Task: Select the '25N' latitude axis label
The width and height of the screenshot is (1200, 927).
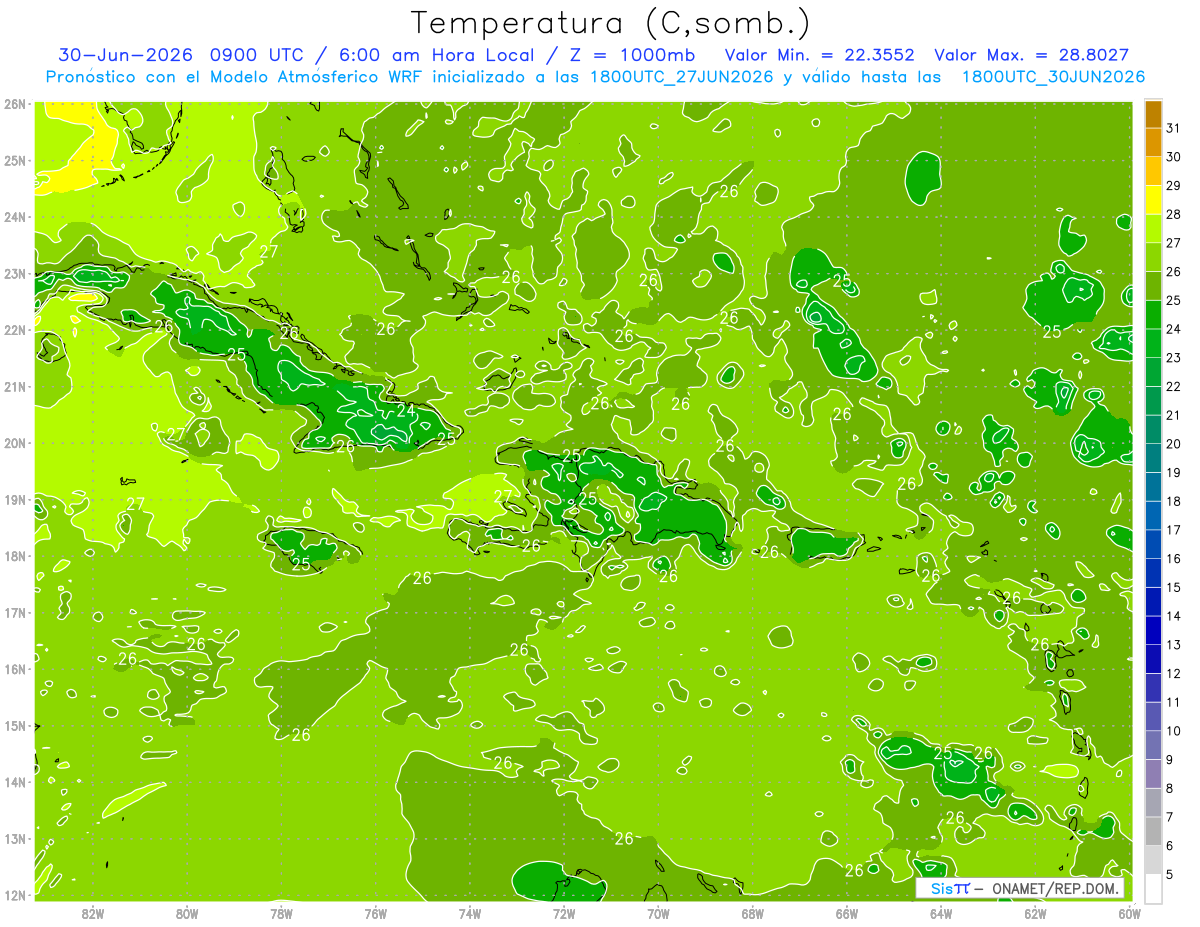Action: tap(14, 161)
